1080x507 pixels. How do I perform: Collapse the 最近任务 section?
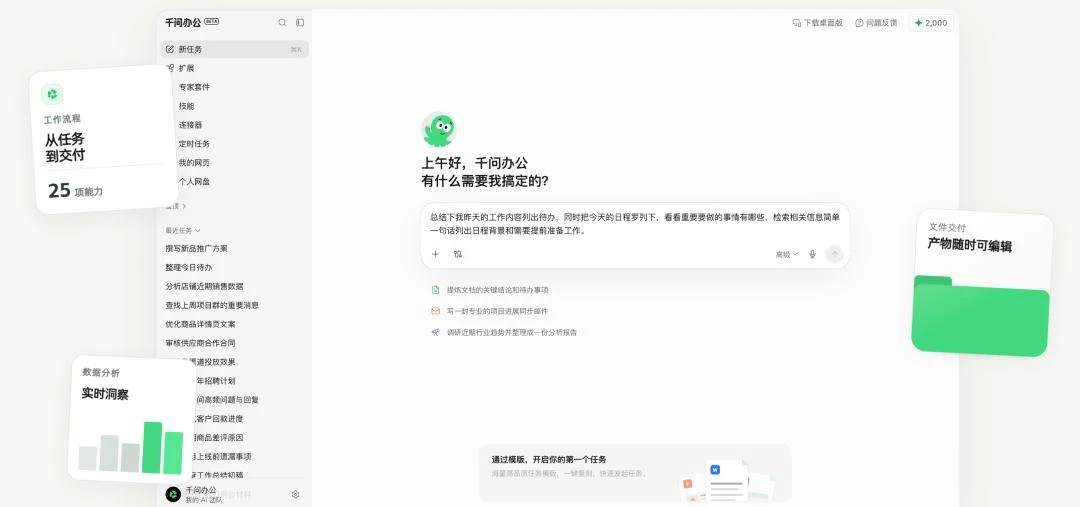click(x=183, y=230)
